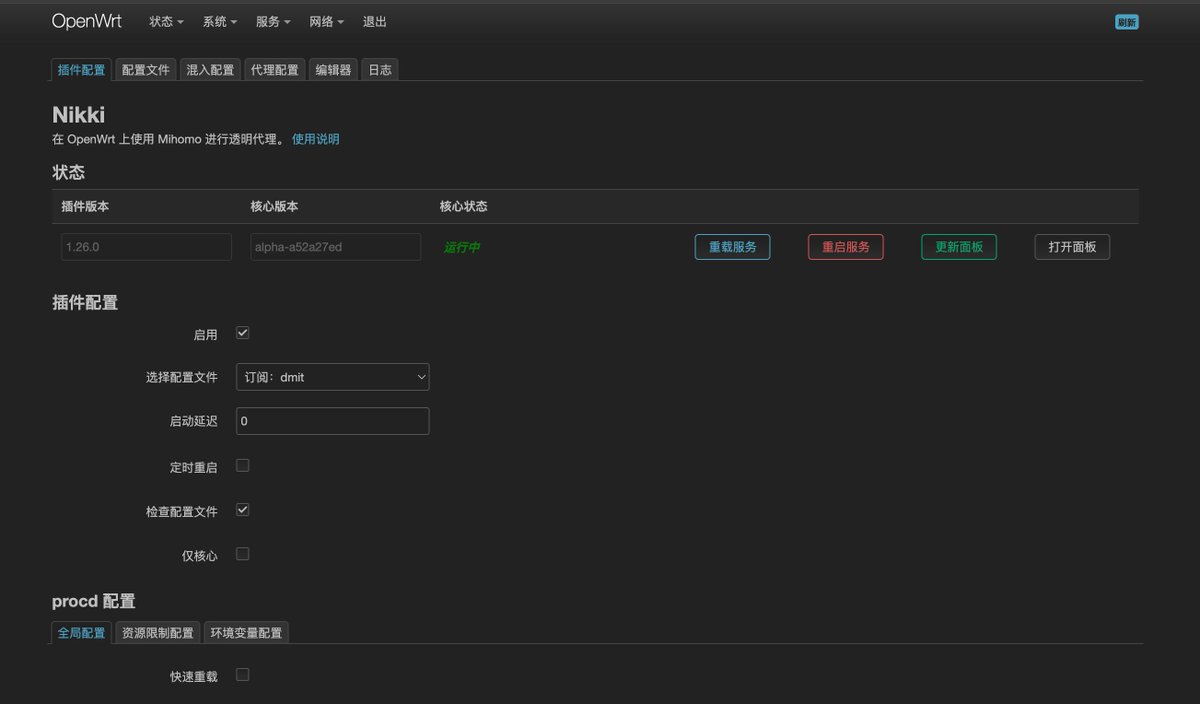Screen dimensions: 1200x704
Task: Open the 使用说明 link
Action: 316,139
